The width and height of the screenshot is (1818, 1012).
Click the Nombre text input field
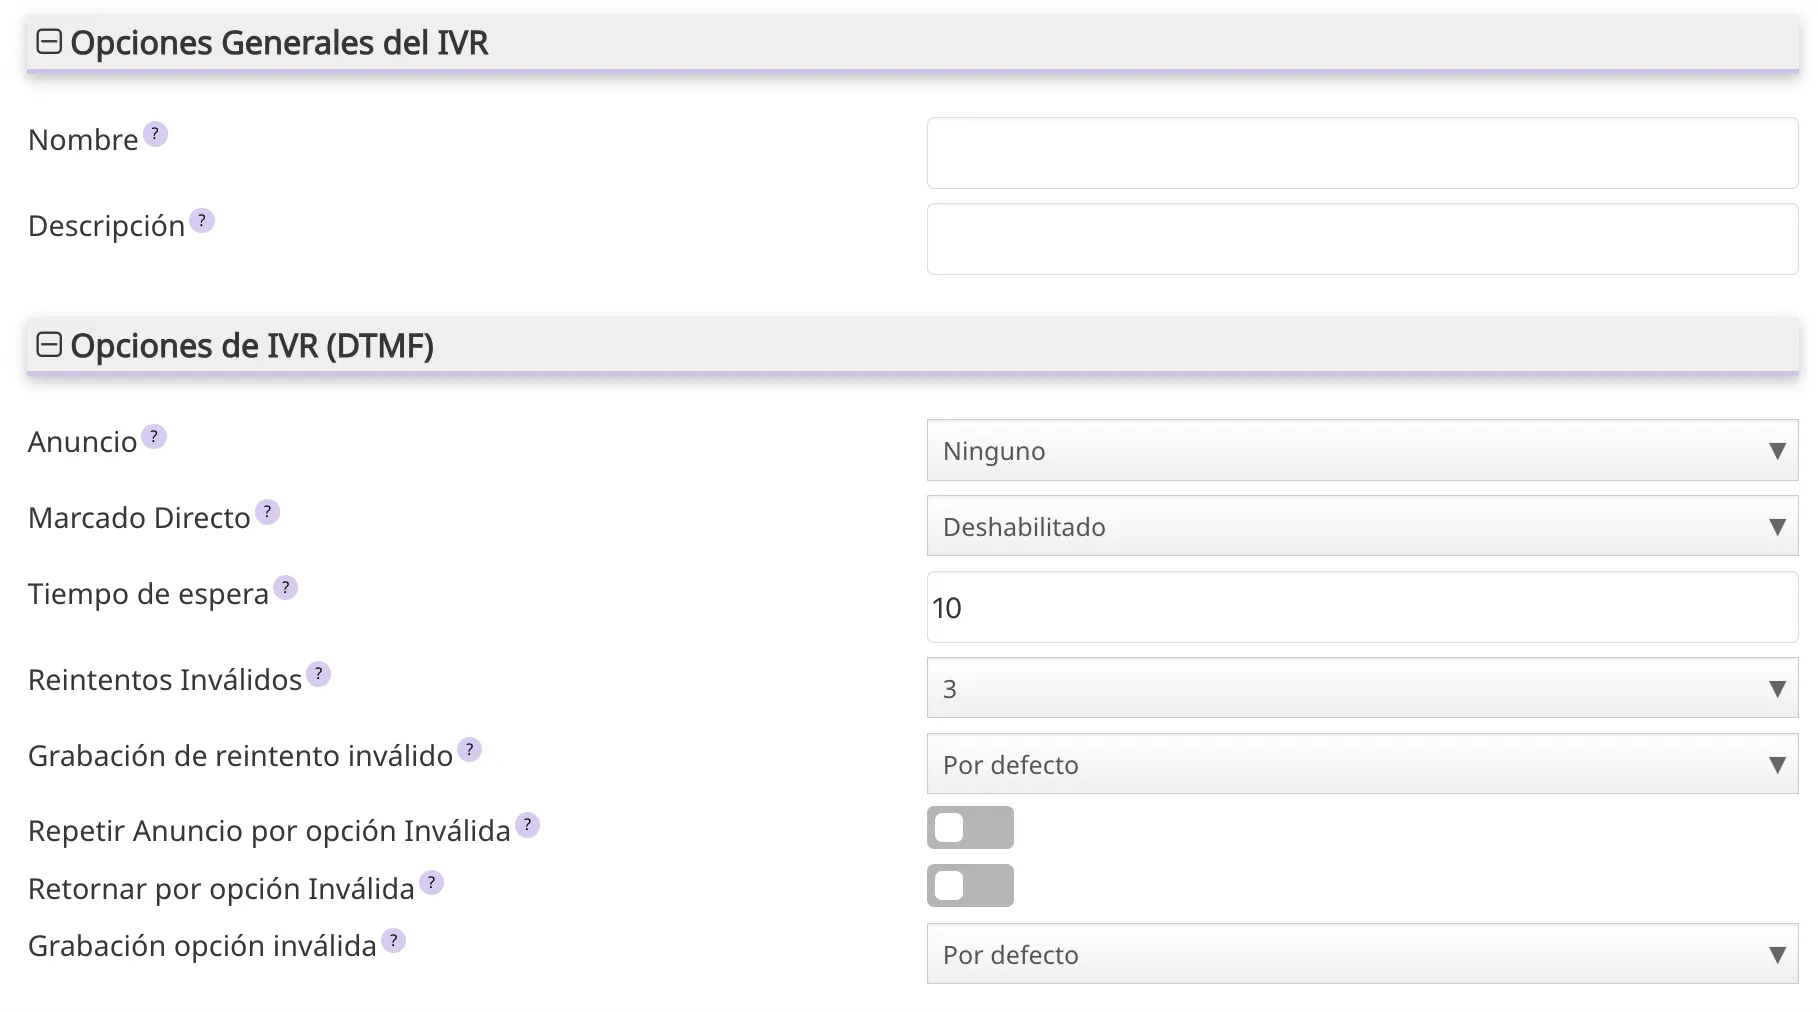1361,153
